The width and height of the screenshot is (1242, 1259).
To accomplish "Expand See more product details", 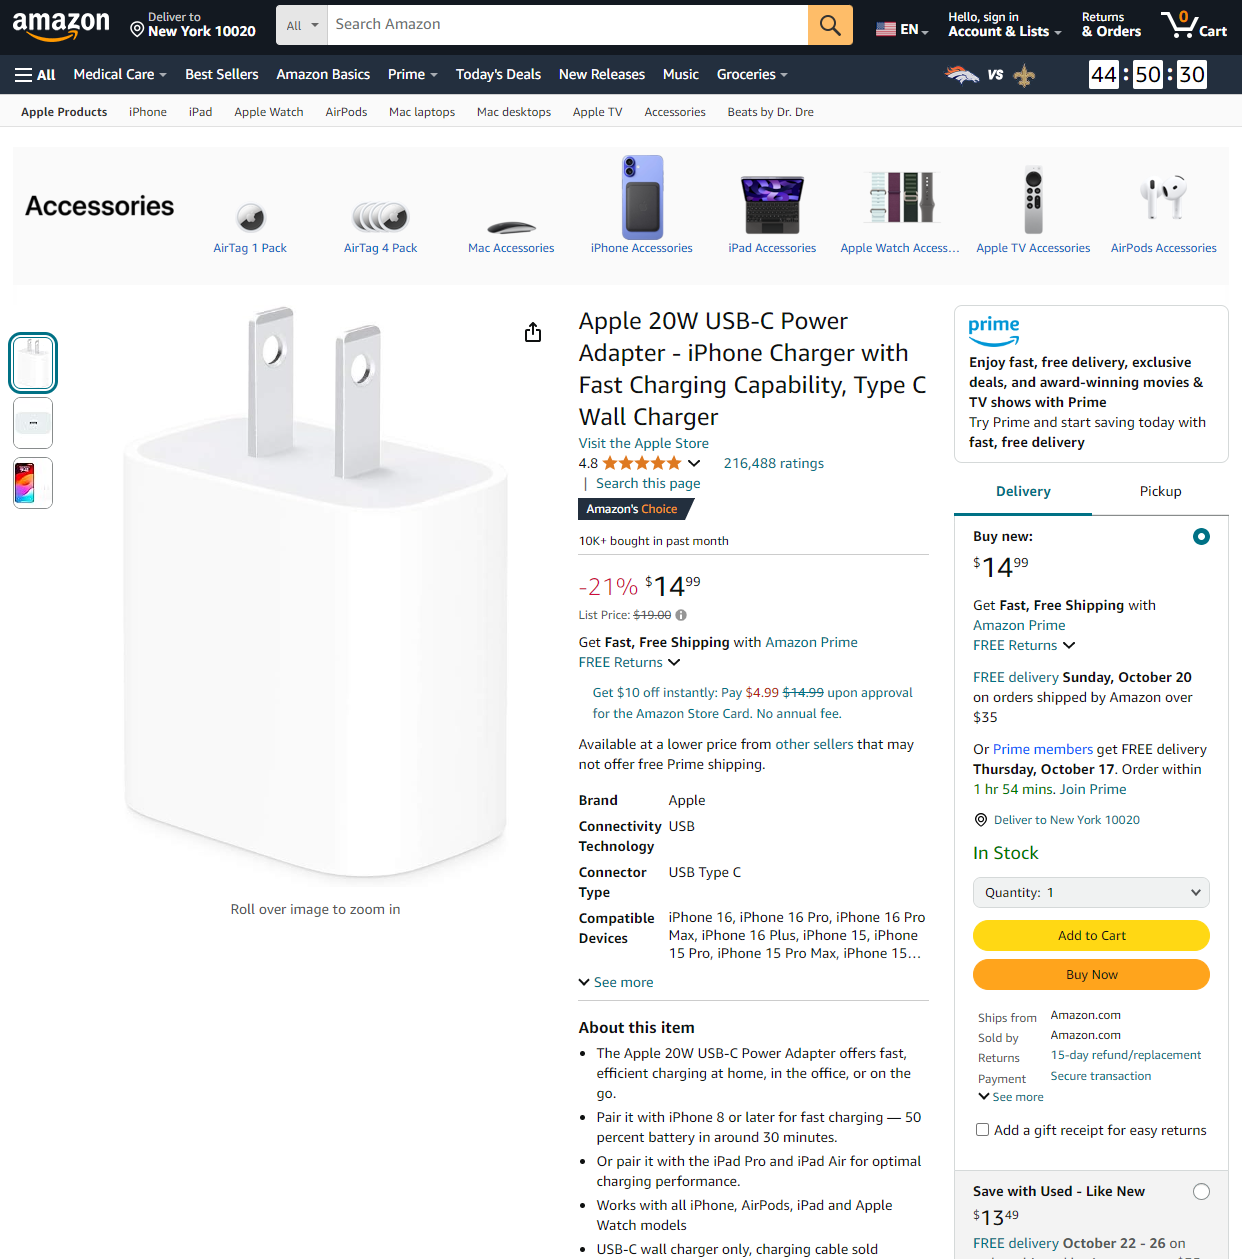I will [x=616, y=983].
